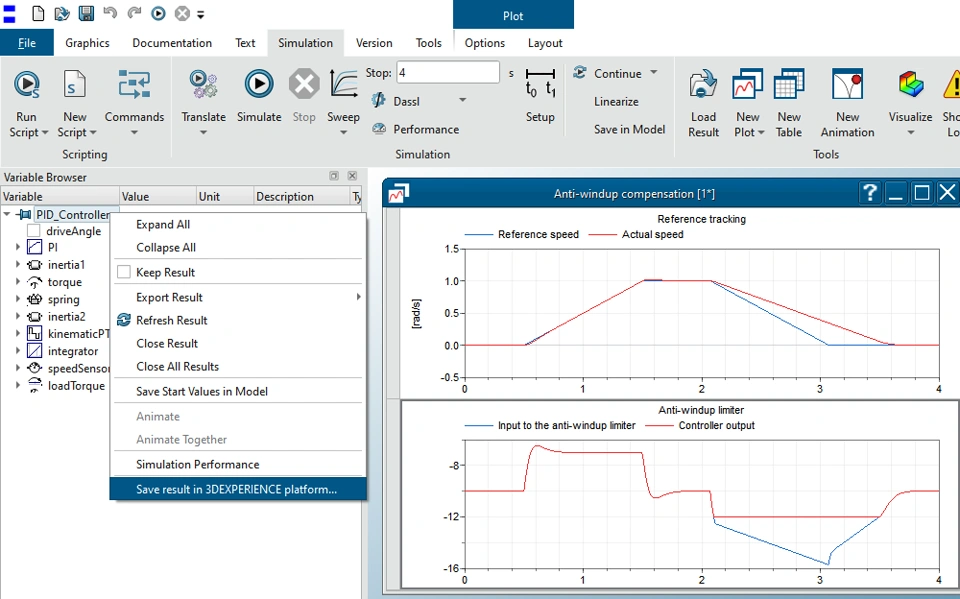Screen dimensions: 960x599
Task: Open Load Result tool
Action: [x=703, y=84]
